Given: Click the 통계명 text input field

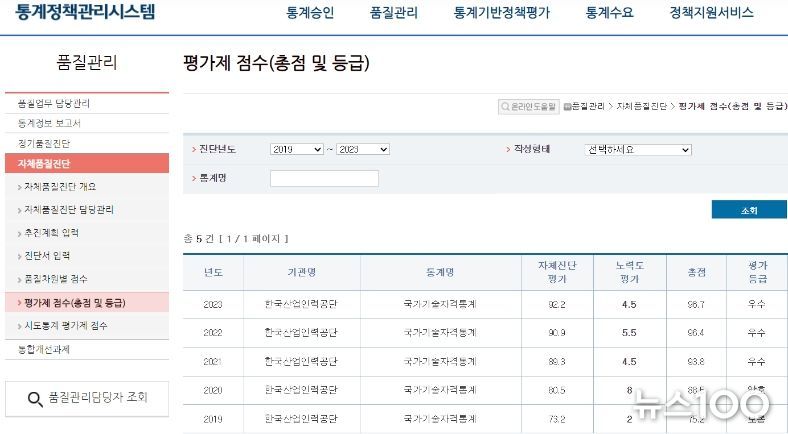Looking at the screenshot, I should tap(324, 178).
